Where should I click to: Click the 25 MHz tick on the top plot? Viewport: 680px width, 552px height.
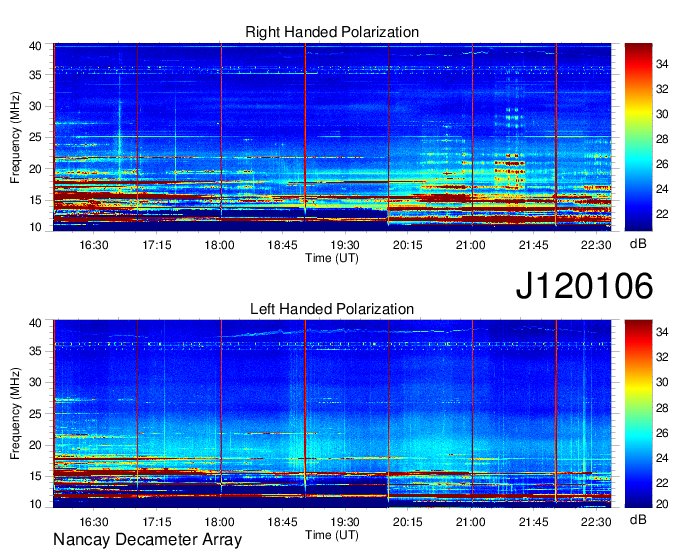click(x=36, y=137)
